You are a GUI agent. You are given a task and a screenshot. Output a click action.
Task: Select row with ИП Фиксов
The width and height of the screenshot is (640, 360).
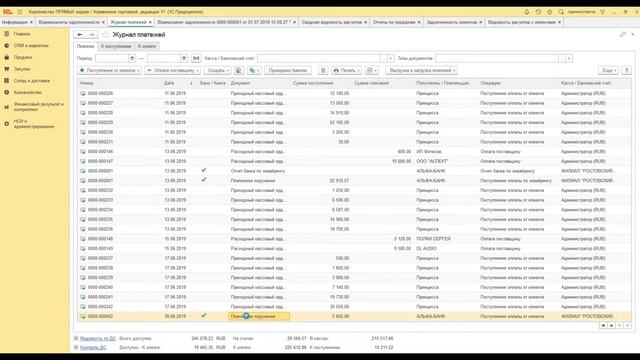[354, 151]
